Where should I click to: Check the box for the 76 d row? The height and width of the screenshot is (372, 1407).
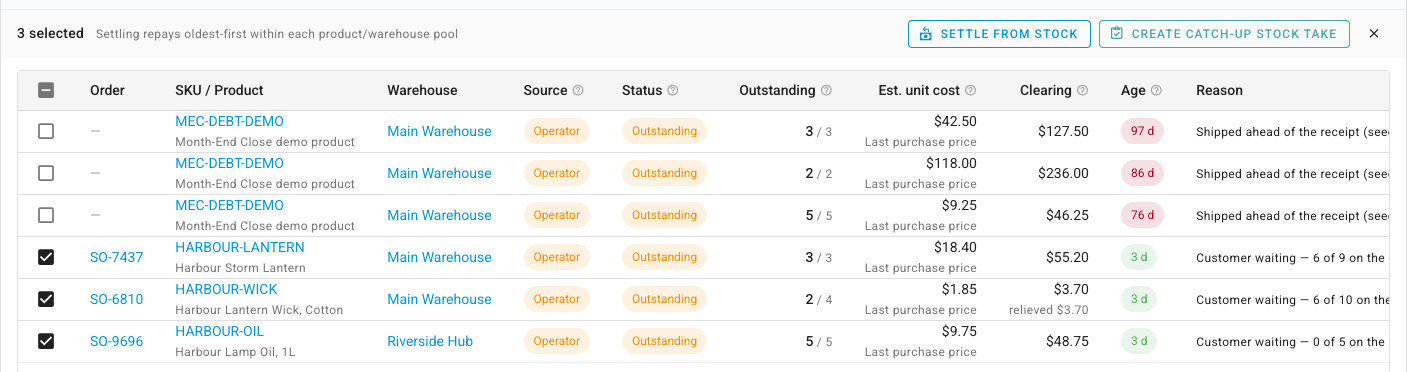tap(46, 215)
